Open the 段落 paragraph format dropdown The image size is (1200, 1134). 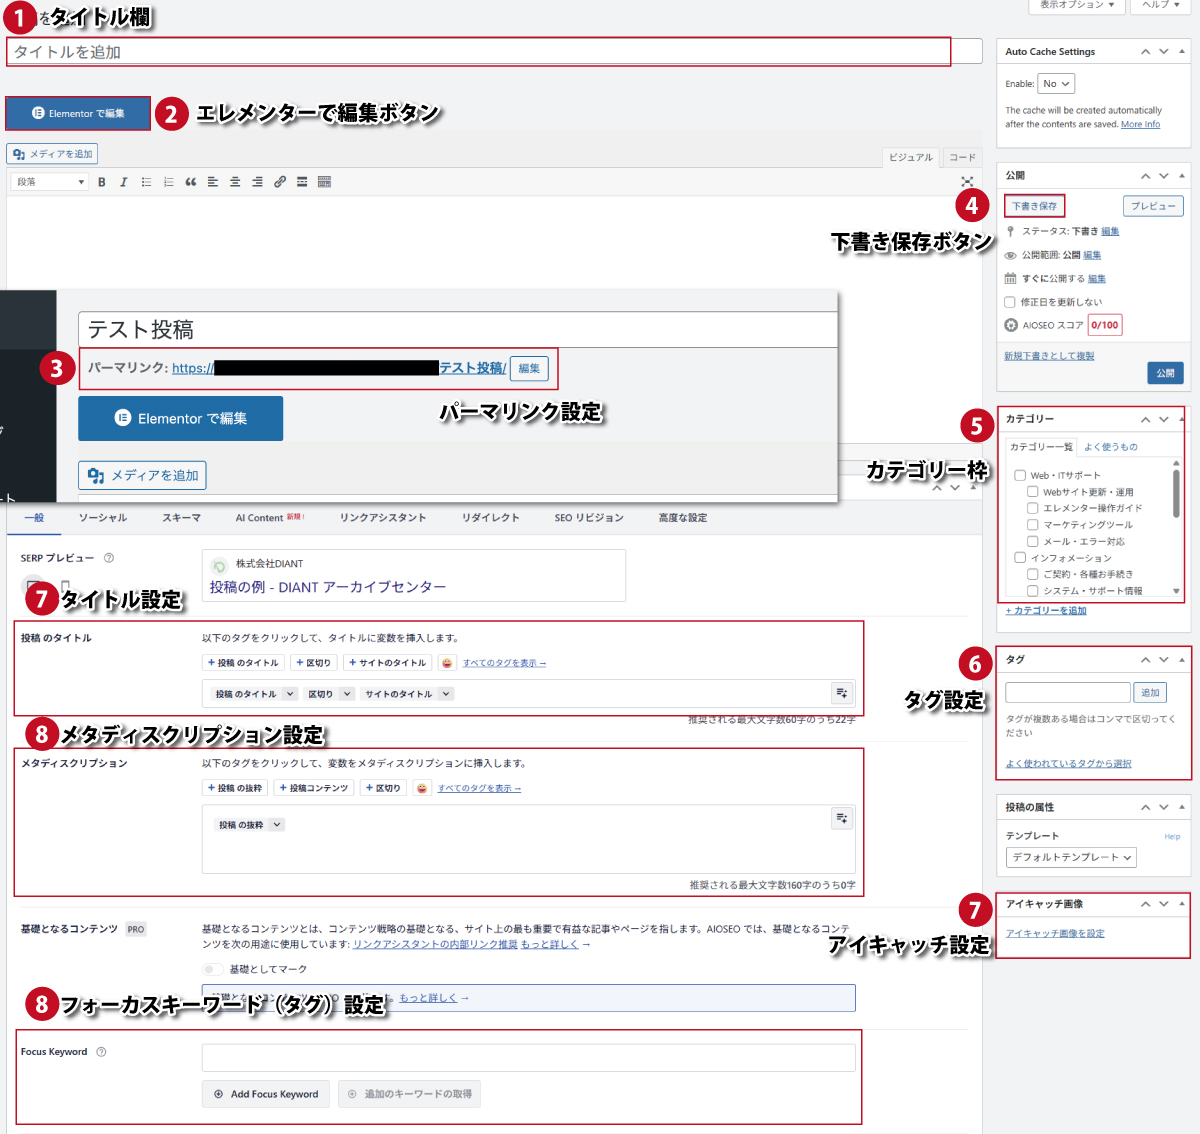coord(50,182)
